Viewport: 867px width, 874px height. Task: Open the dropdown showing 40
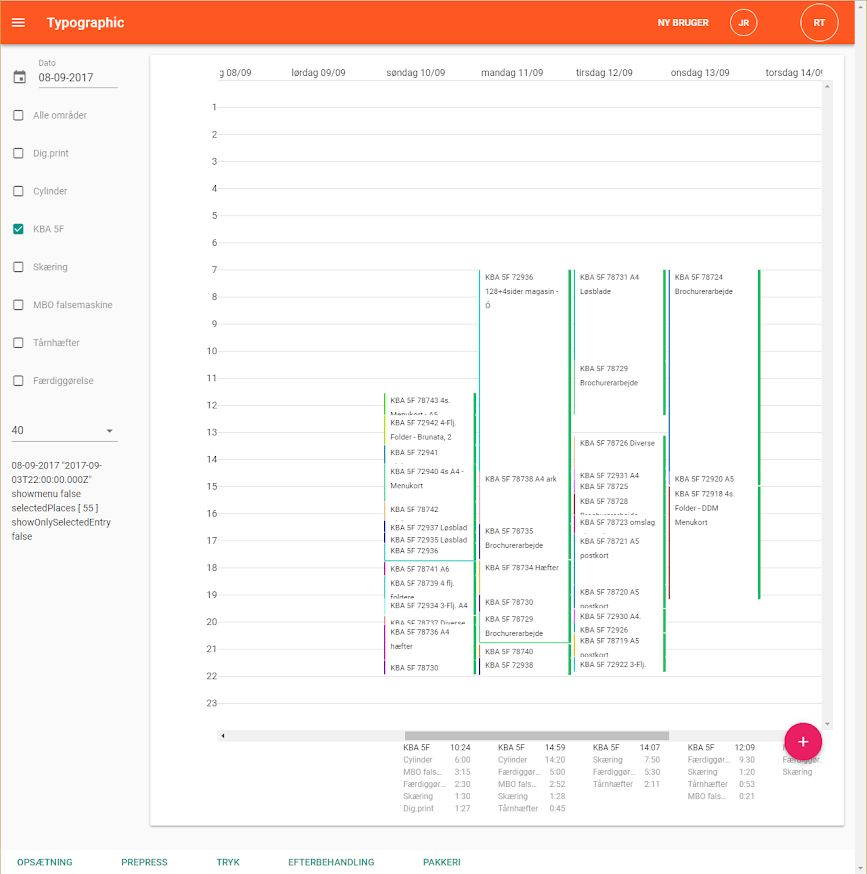click(64, 430)
